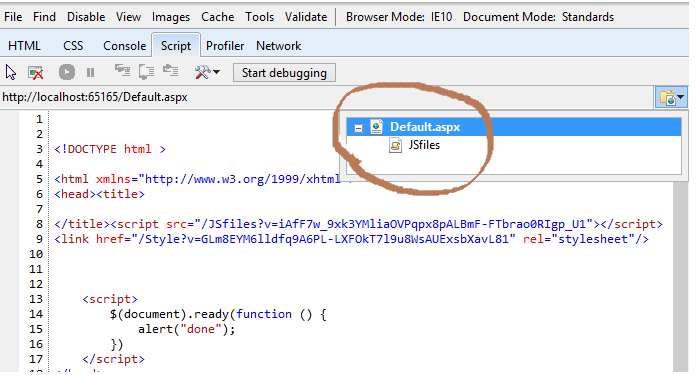Click the clear browser cache icon
696x375 pixels.
36,72
